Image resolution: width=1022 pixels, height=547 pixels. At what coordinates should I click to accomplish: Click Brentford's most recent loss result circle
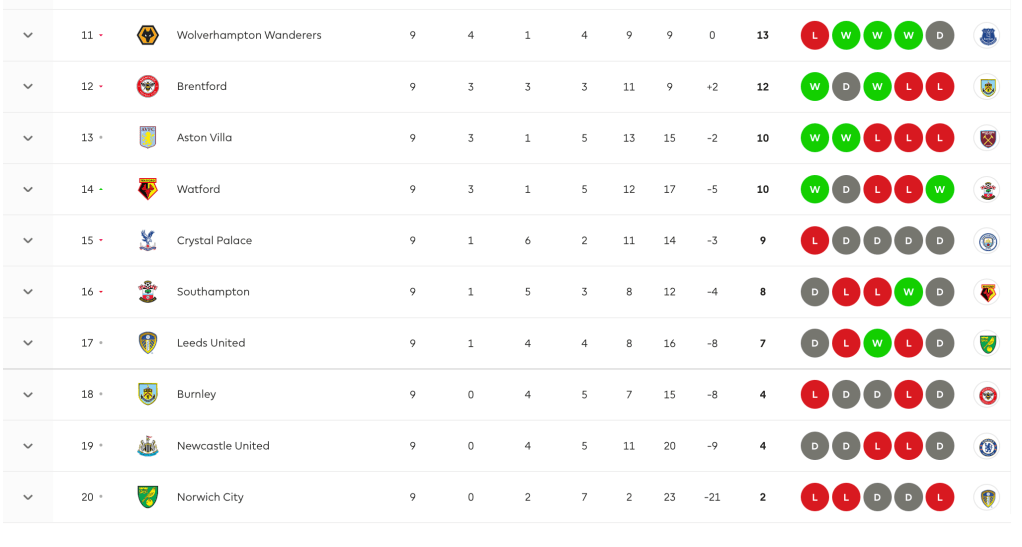[x=940, y=87]
